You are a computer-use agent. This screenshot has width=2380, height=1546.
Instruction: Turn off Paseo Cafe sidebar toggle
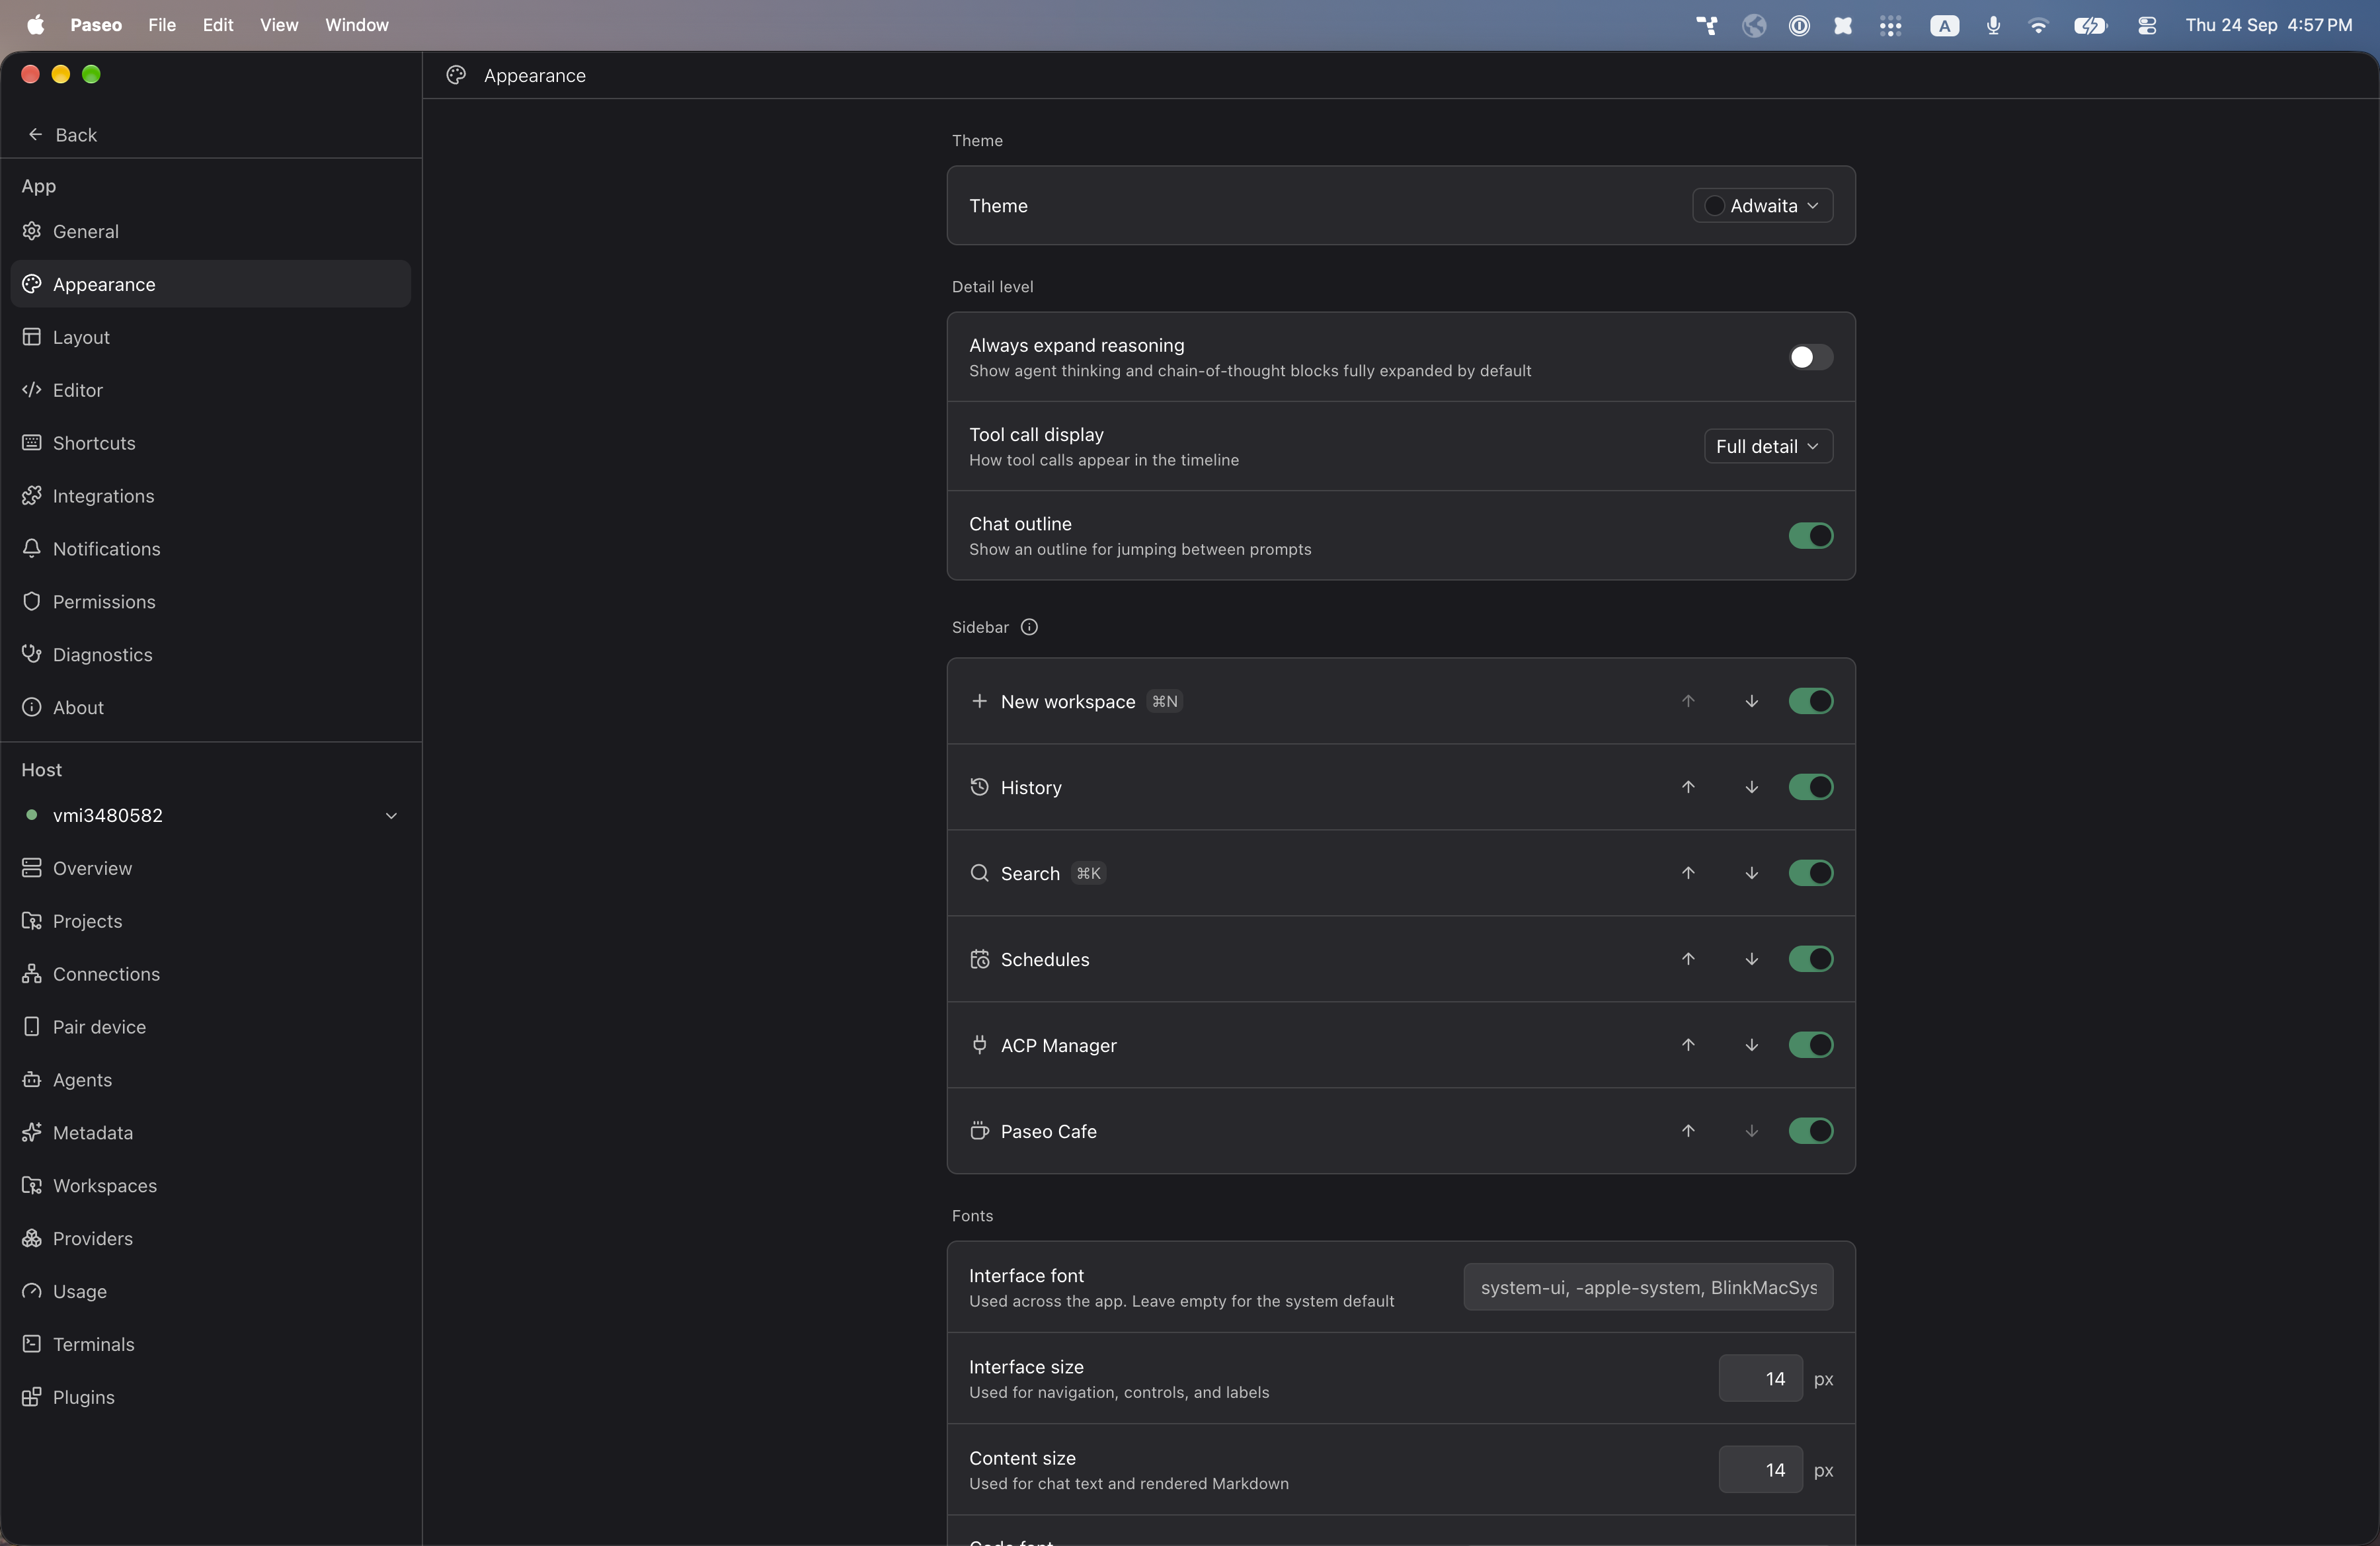point(1810,1131)
